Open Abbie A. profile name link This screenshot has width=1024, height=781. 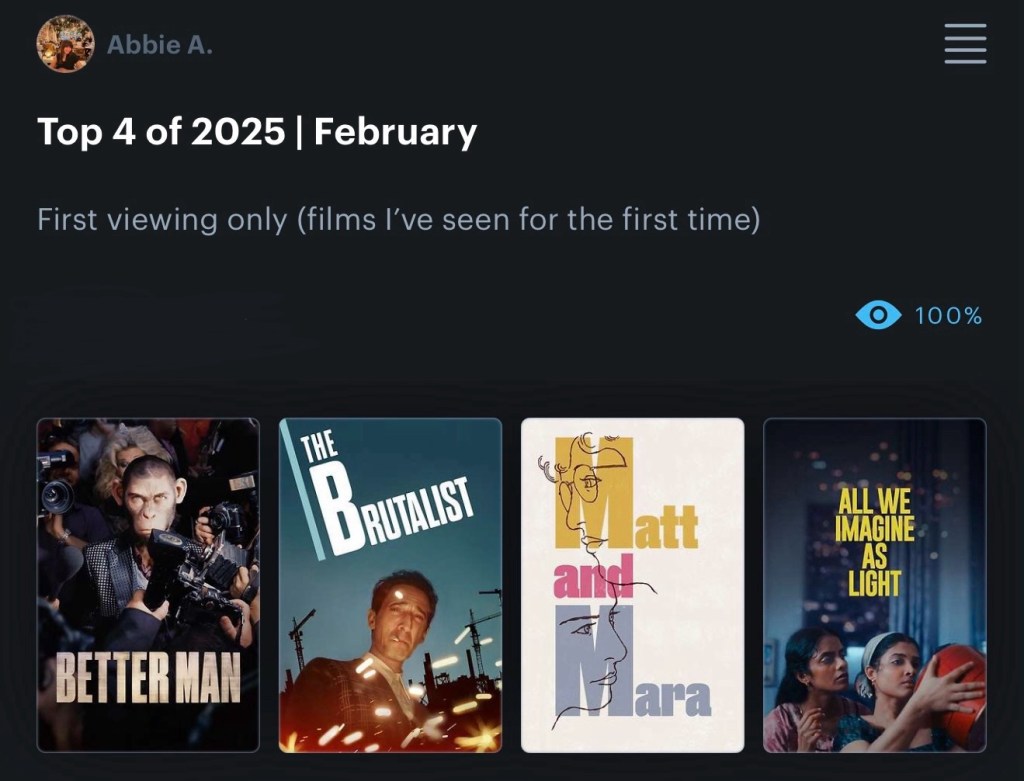(x=160, y=45)
